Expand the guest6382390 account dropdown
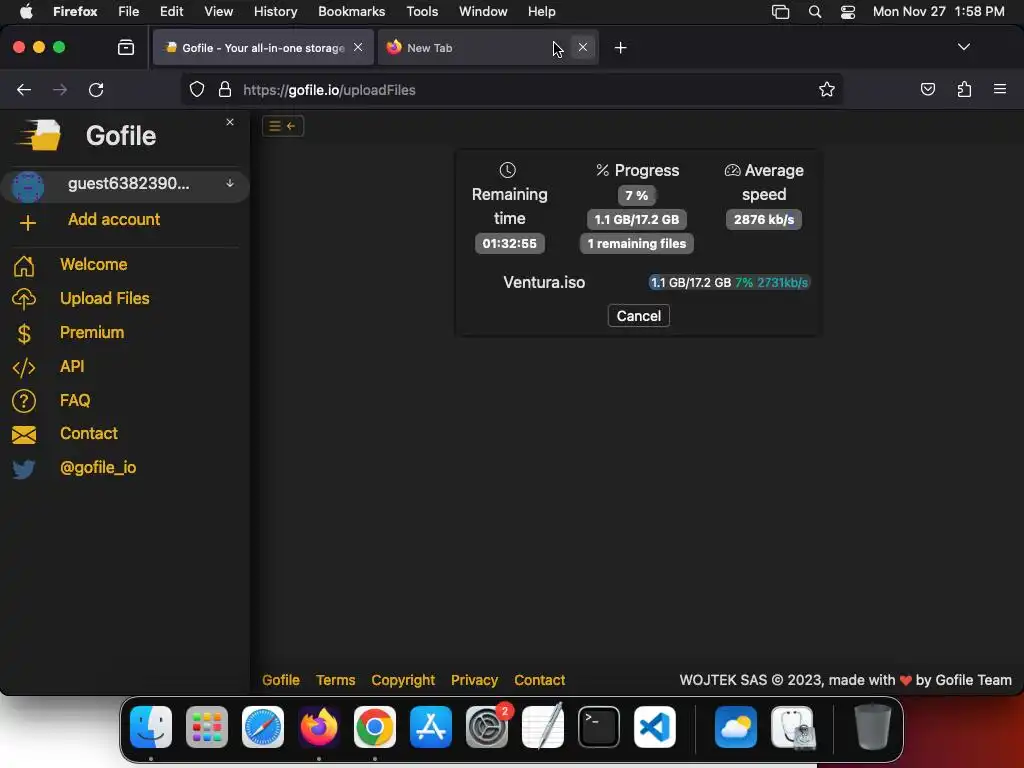Viewport: 1024px width, 768px height. pyautogui.click(x=230, y=184)
